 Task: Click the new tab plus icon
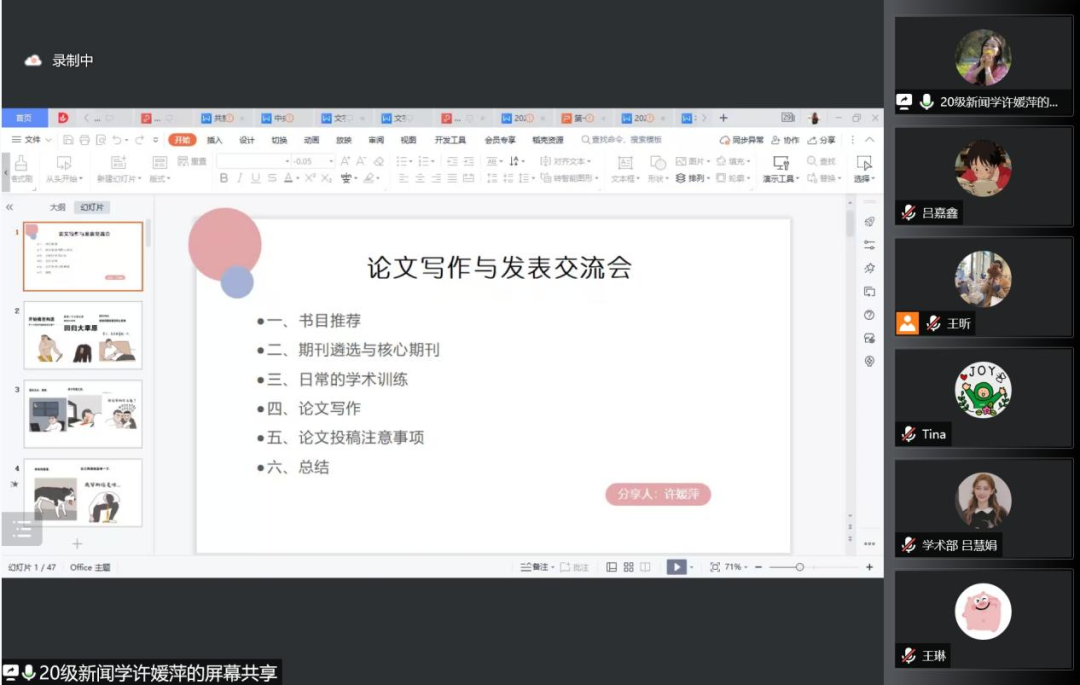[724, 118]
